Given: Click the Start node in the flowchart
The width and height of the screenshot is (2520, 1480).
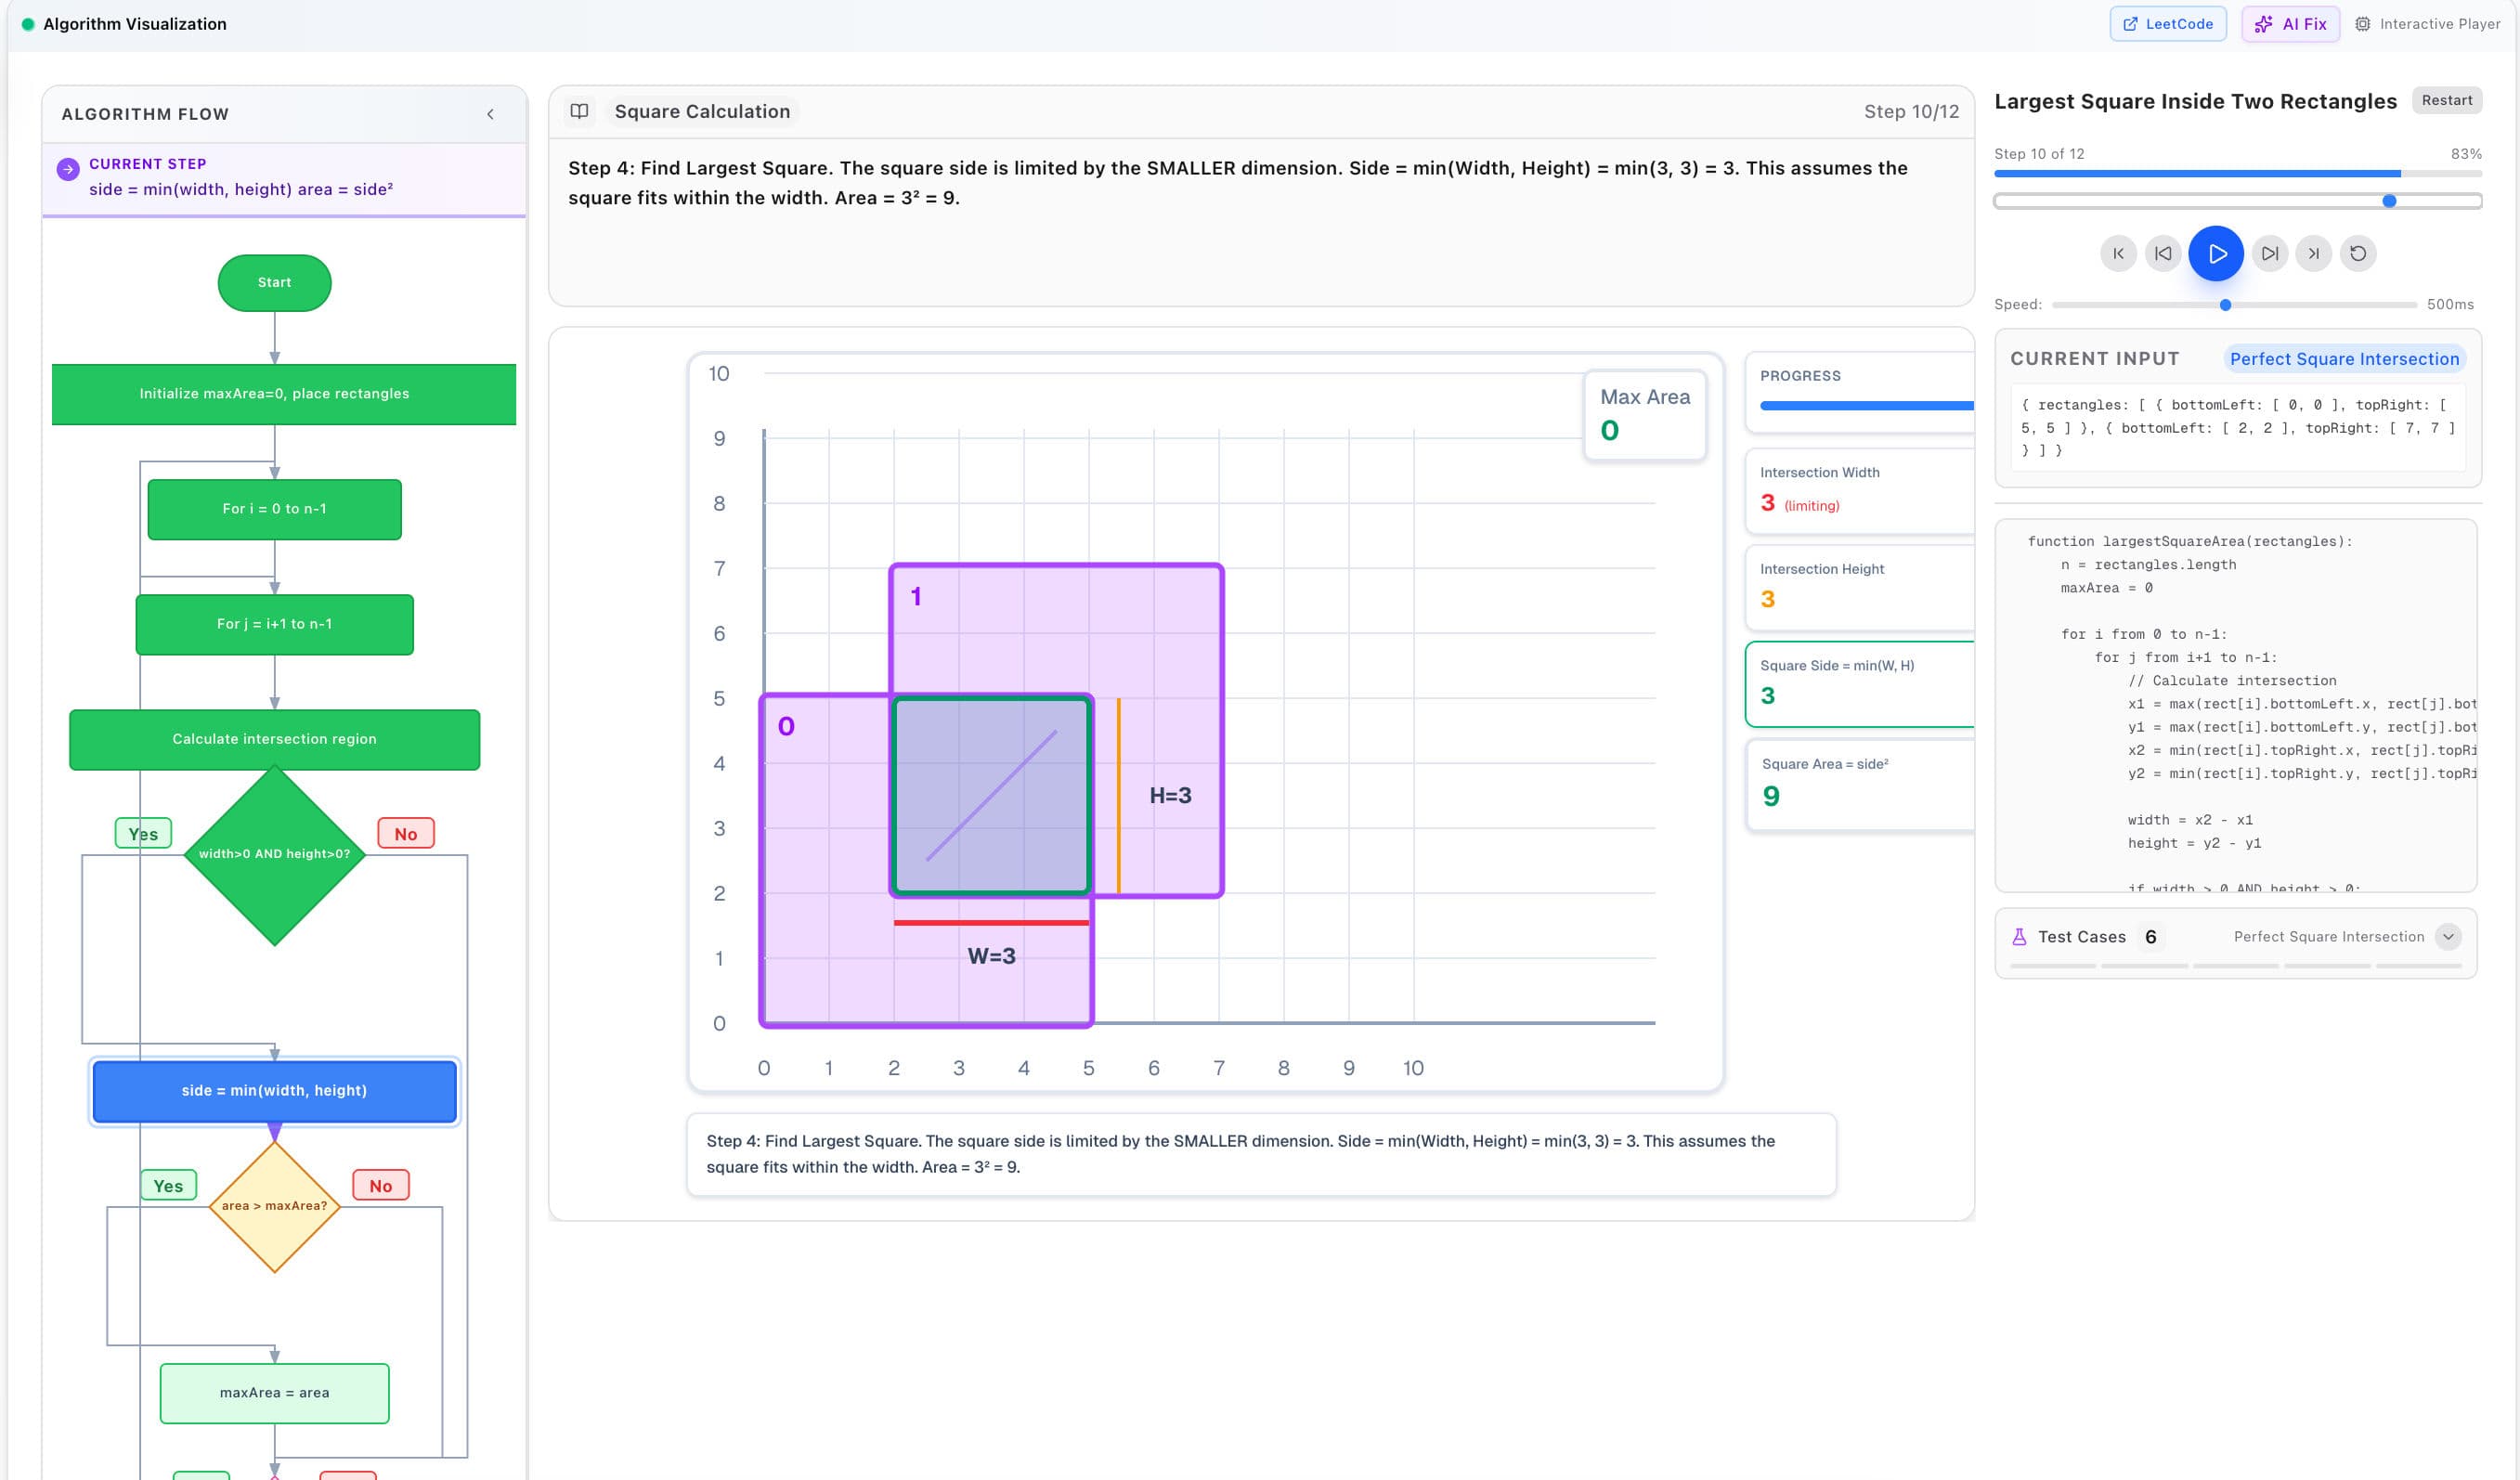Looking at the screenshot, I should pos(274,282).
